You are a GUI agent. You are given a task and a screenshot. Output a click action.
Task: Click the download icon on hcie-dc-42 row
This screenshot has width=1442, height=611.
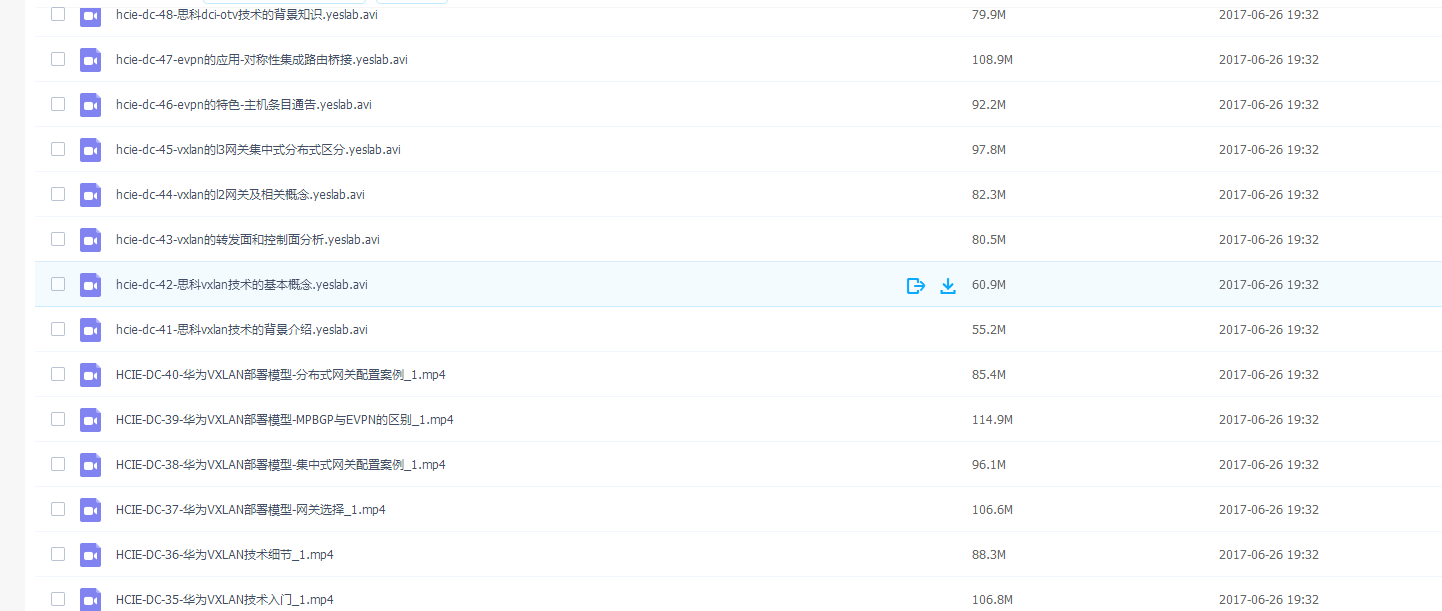click(x=948, y=286)
